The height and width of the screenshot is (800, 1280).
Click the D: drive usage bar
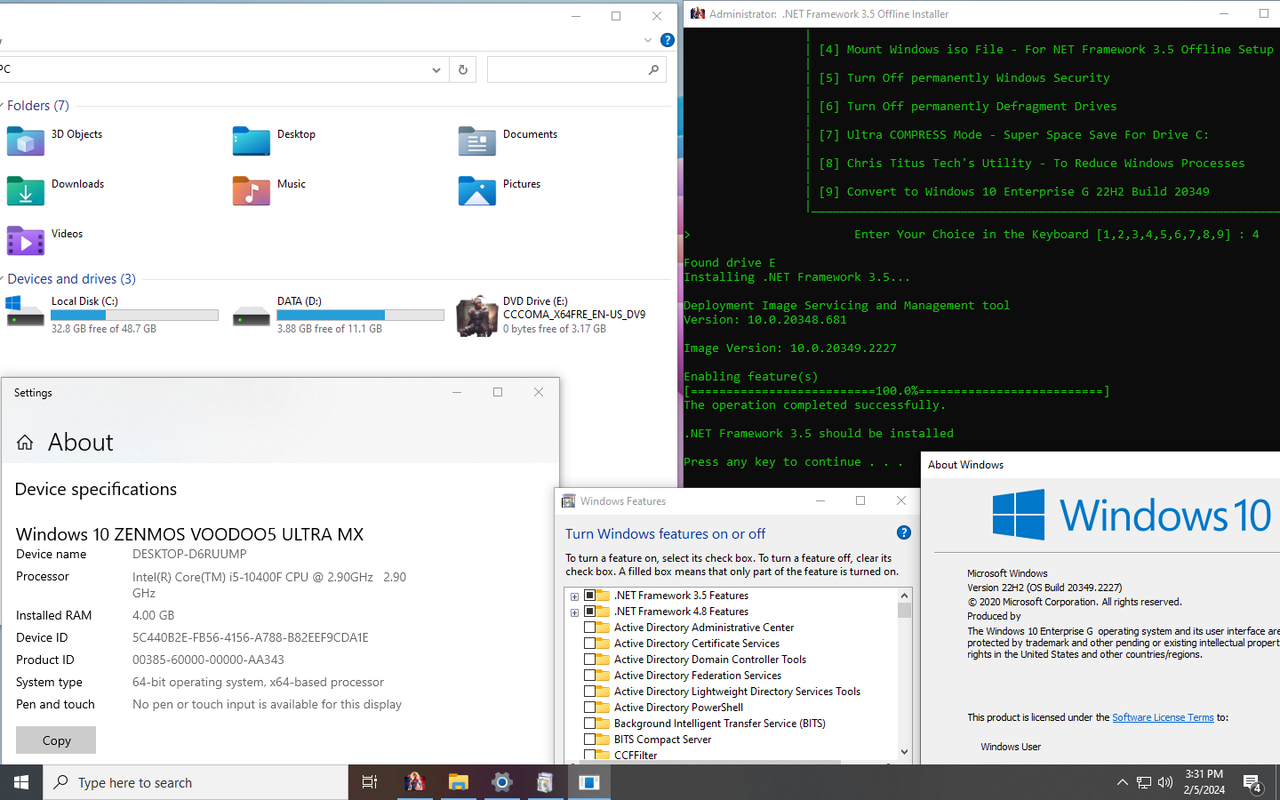point(361,315)
